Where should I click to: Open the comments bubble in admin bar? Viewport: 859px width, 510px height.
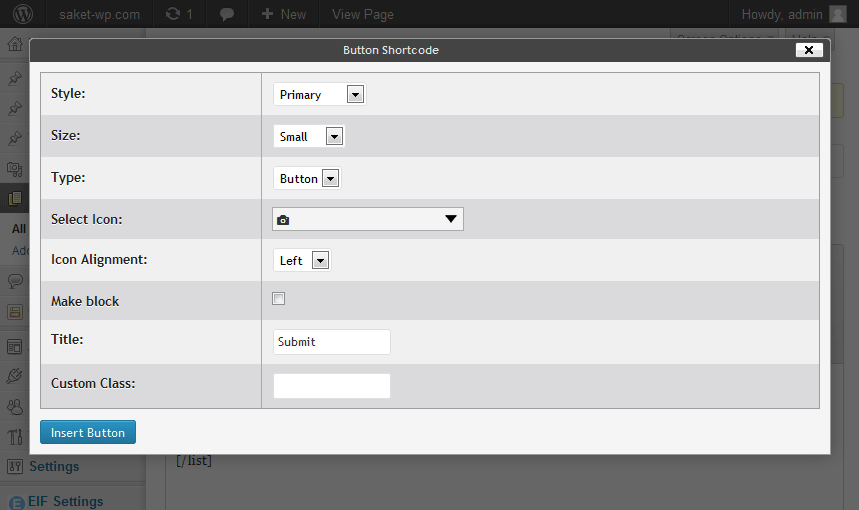pyautogui.click(x=227, y=15)
